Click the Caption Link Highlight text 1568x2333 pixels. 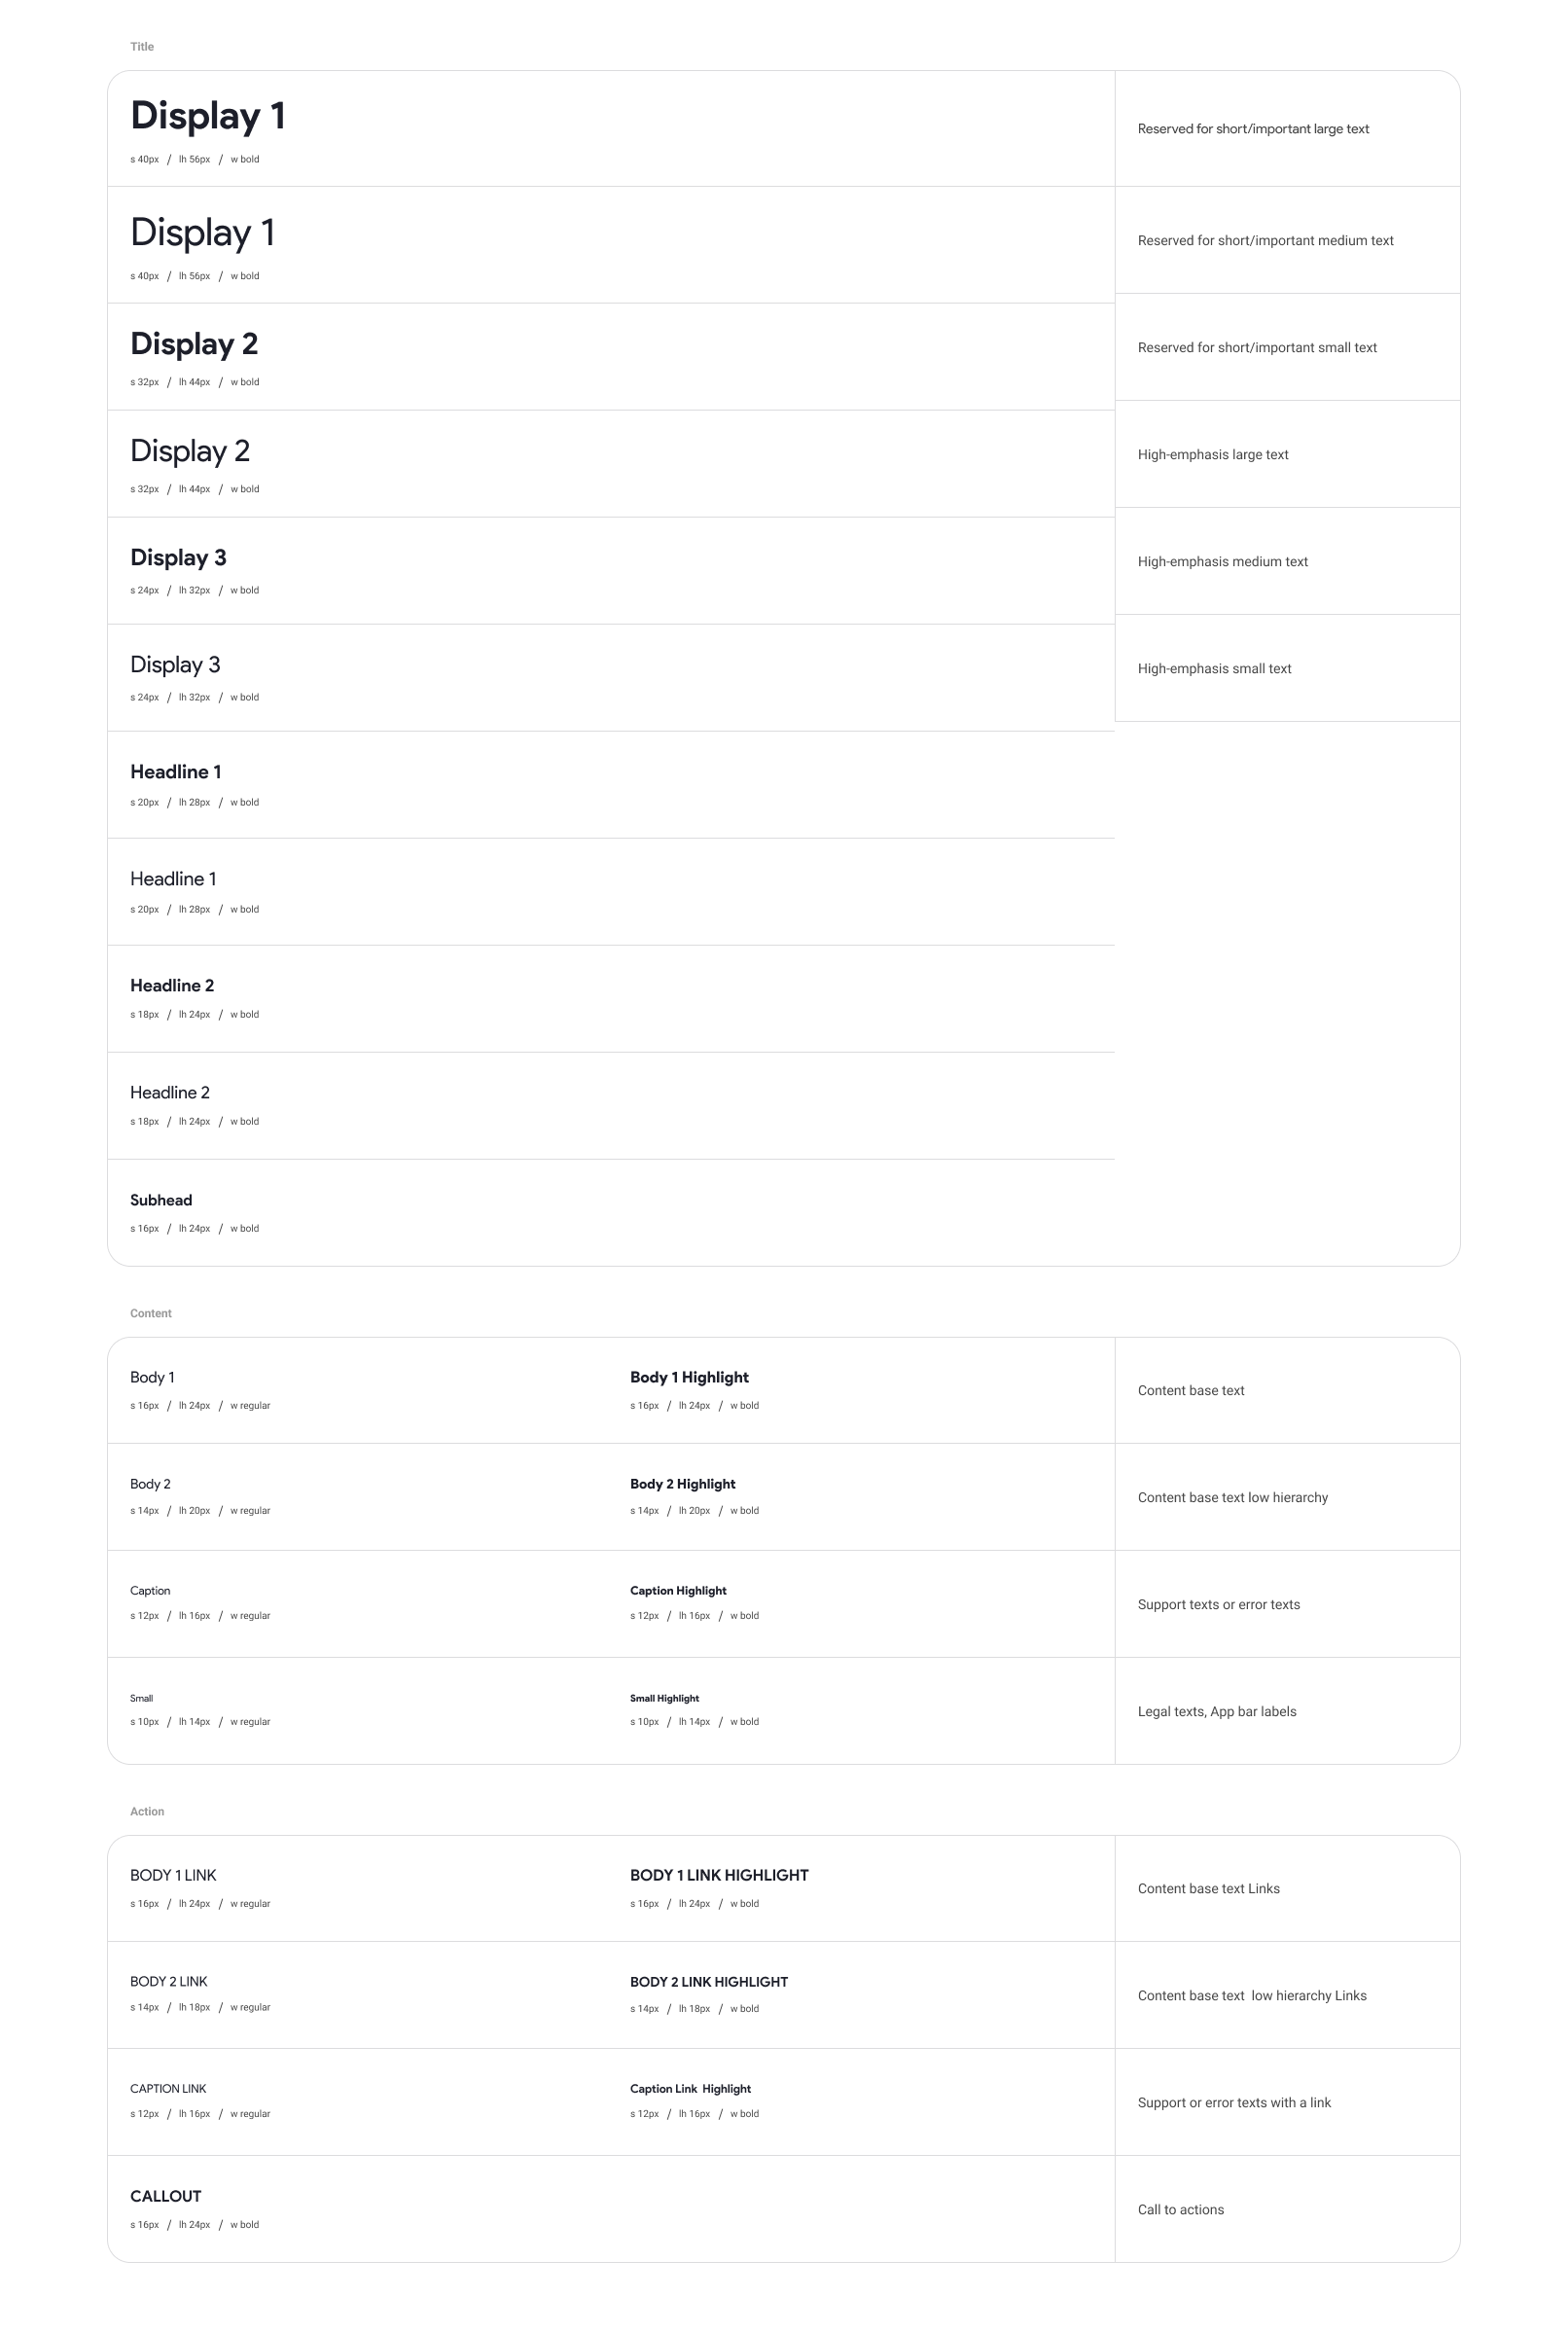click(x=690, y=2088)
